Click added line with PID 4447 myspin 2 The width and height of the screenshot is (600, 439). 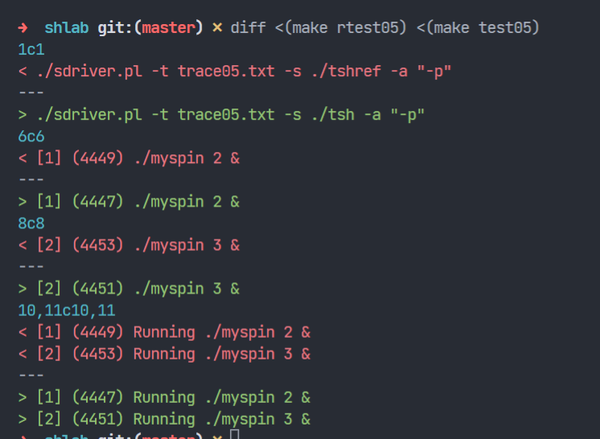point(129,201)
